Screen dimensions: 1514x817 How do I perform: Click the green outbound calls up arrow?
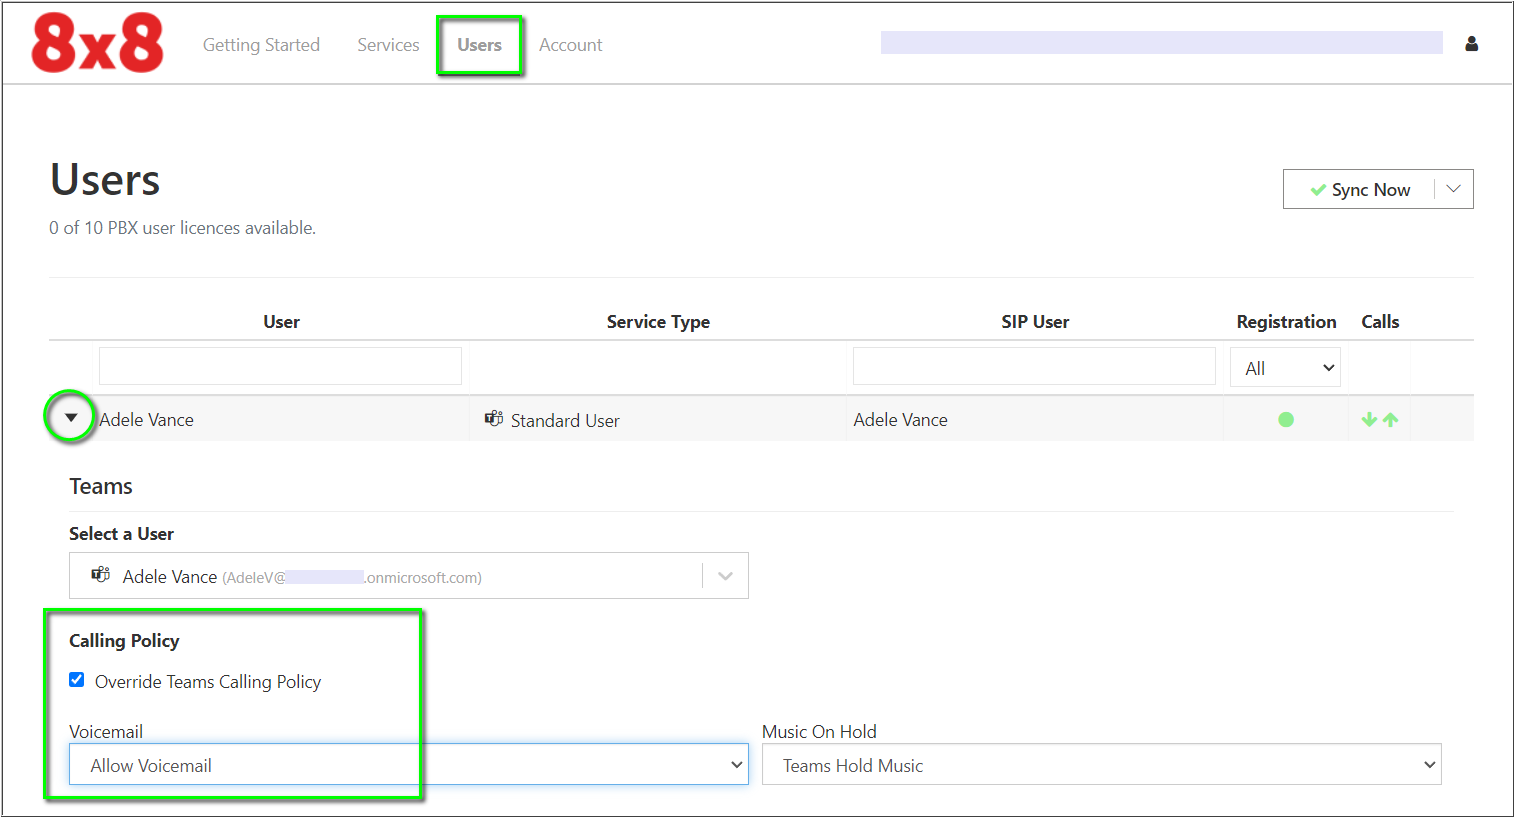1390,420
